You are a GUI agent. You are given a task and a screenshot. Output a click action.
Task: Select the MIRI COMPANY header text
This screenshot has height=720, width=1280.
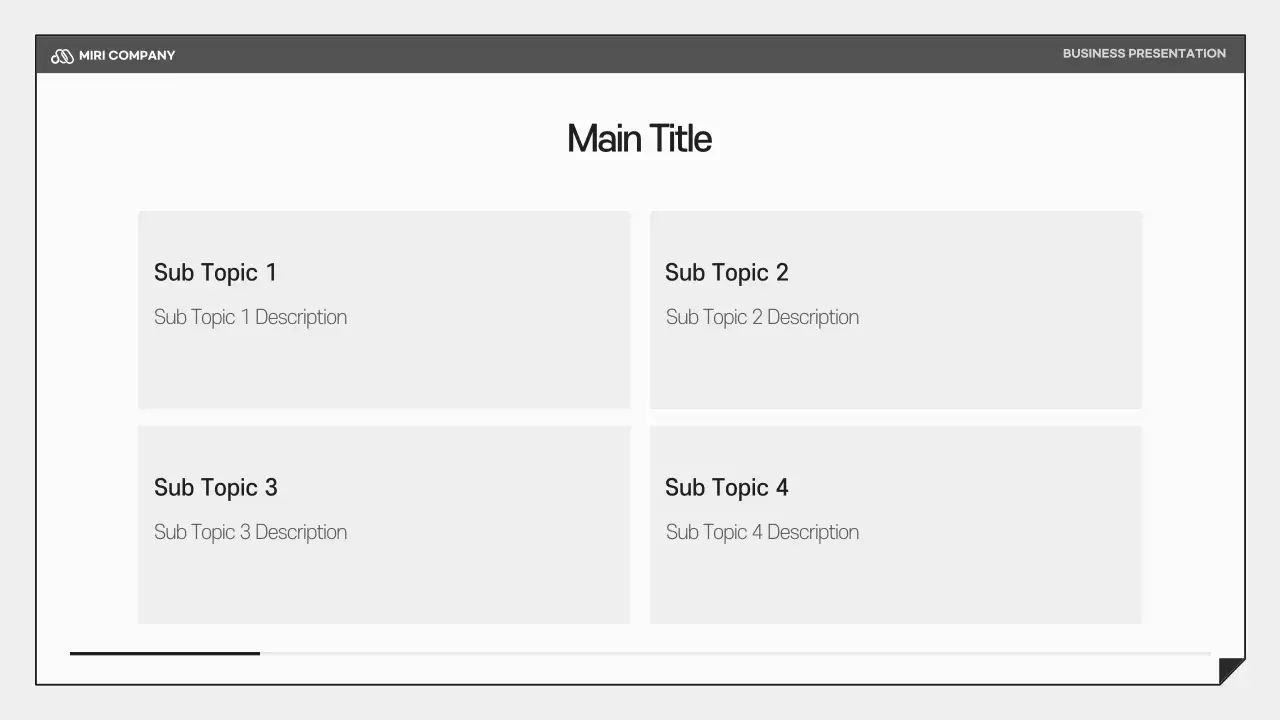pyautogui.click(x=127, y=56)
